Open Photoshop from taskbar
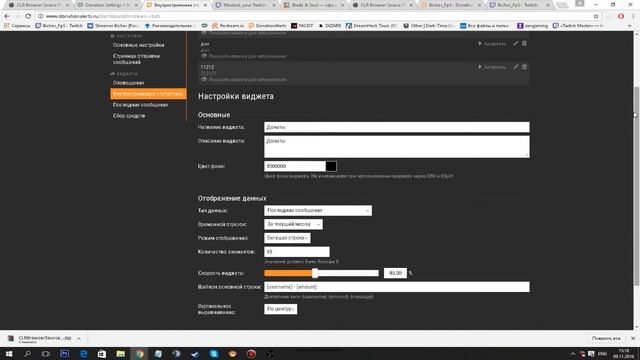 (64, 354)
